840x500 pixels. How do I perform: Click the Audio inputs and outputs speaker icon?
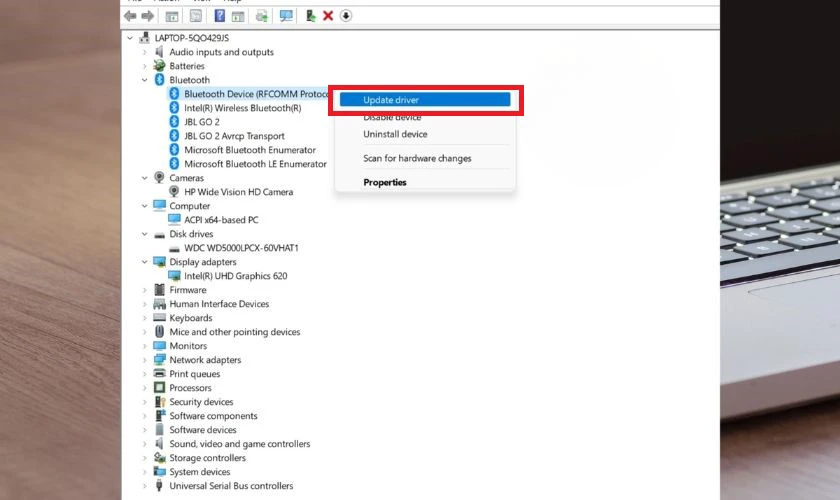[x=159, y=51]
